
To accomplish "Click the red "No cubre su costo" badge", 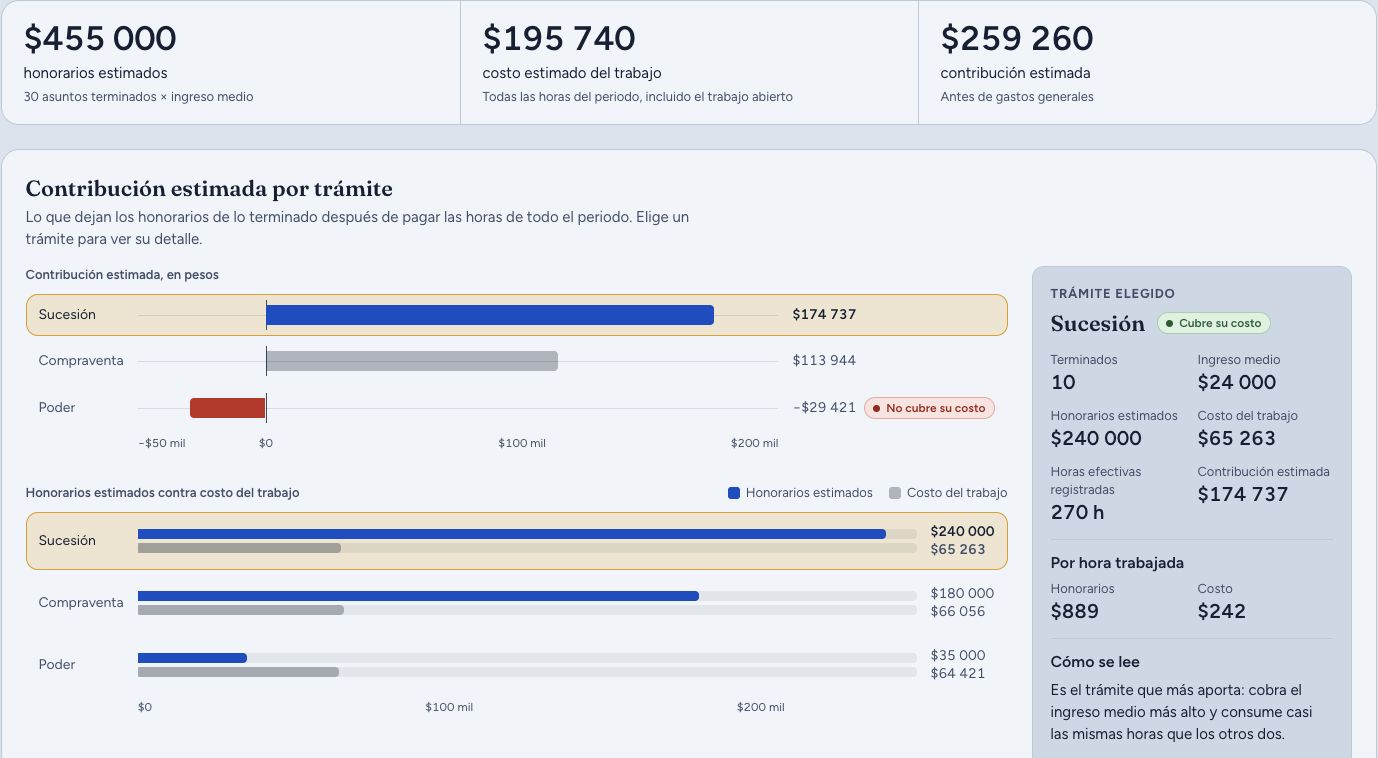I will [x=929, y=408].
